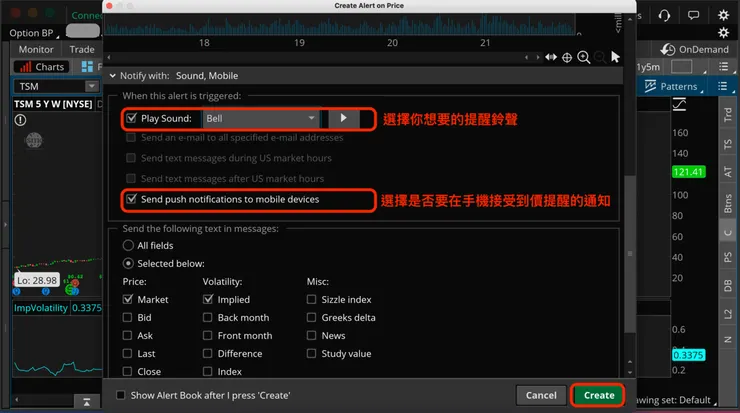Click the TSM symbol input field
Viewport: 740px width, 413px height.
50,86
